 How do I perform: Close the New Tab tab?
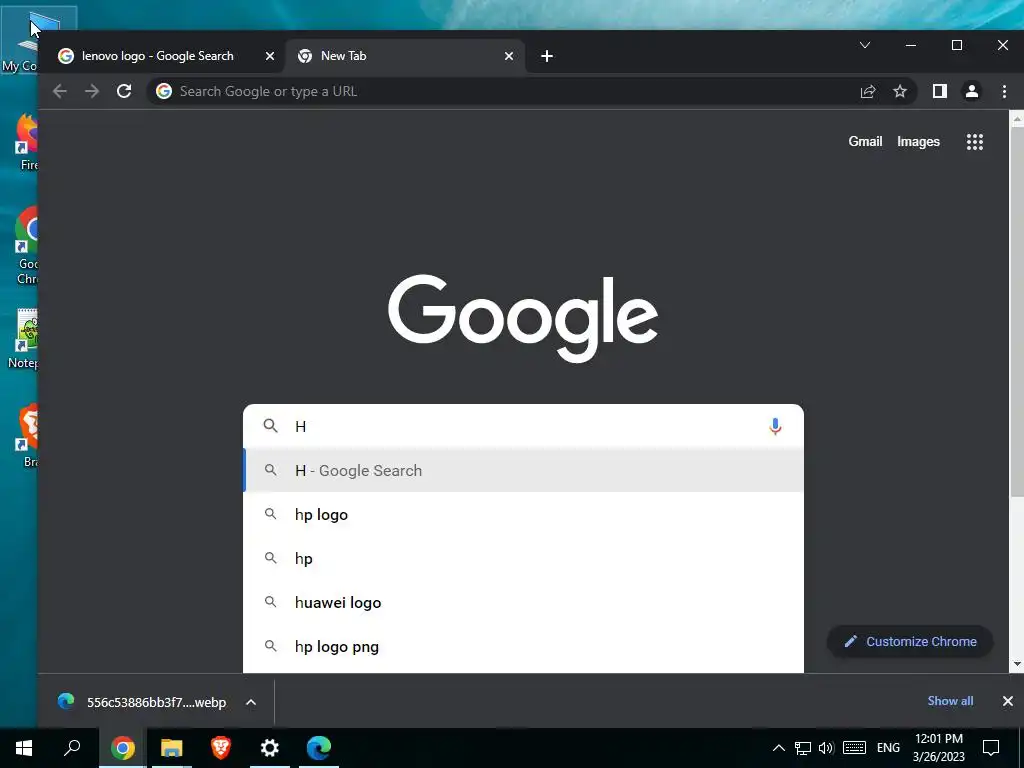pos(509,56)
